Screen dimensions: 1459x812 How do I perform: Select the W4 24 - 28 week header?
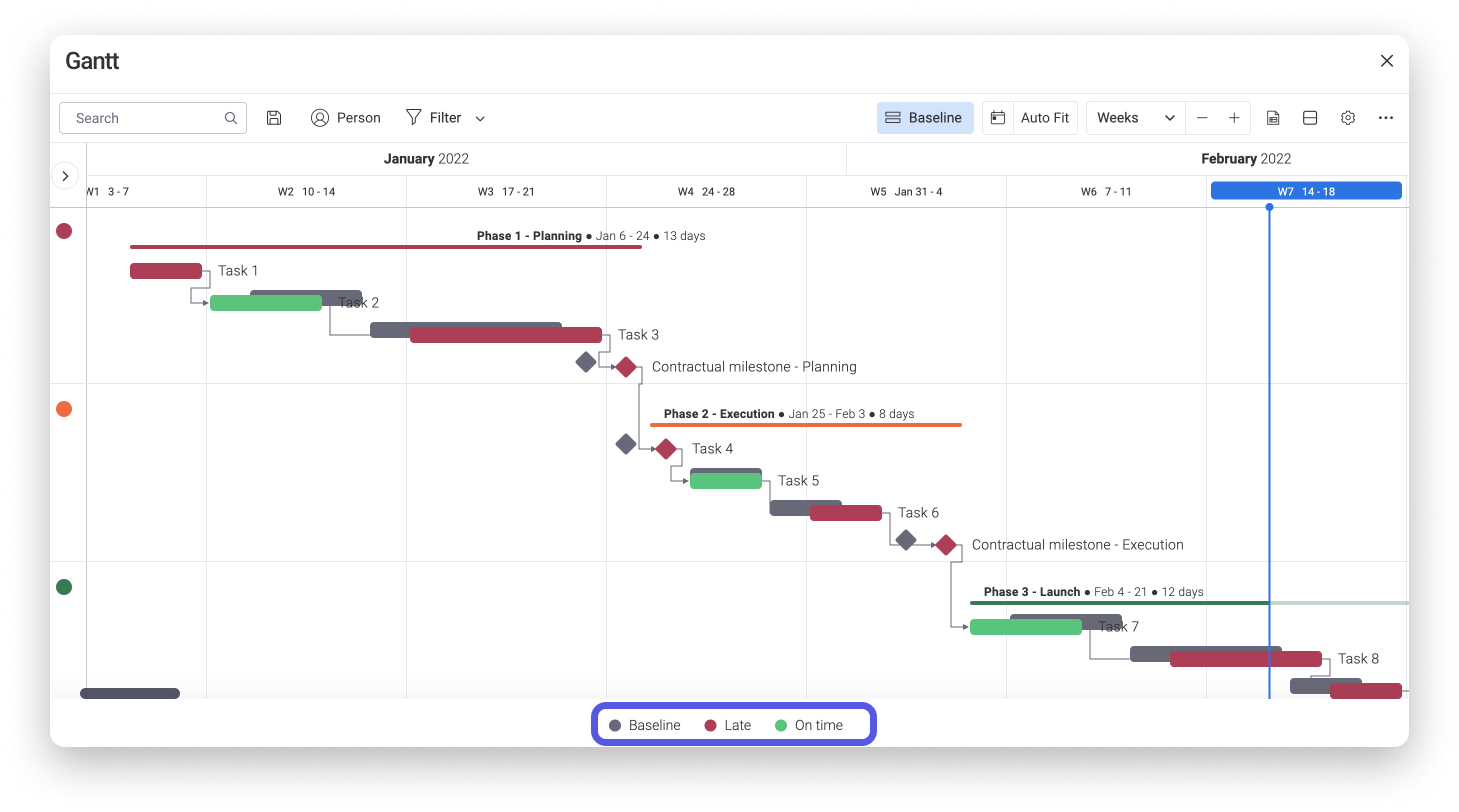coord(705,191)
